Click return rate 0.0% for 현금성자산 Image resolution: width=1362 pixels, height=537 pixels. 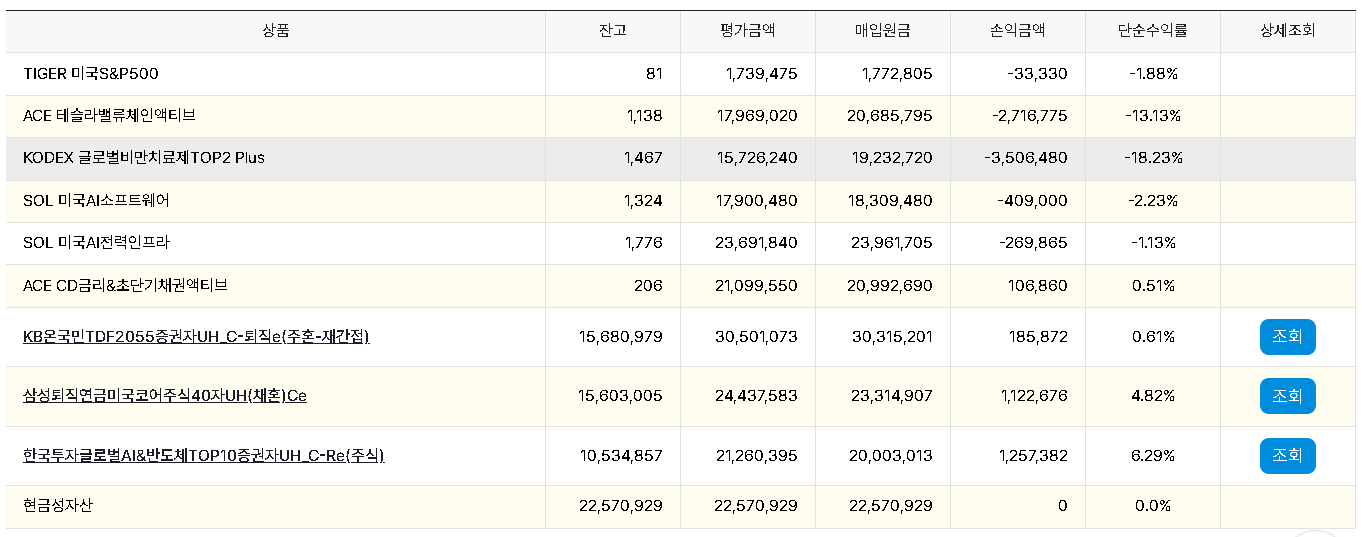point(1153,506)
